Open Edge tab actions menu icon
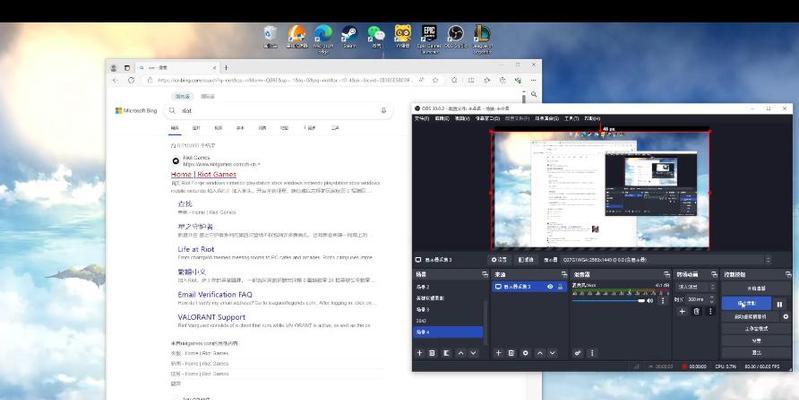Image resolution: width=799 pixels, height=400 pixels. 127,68
